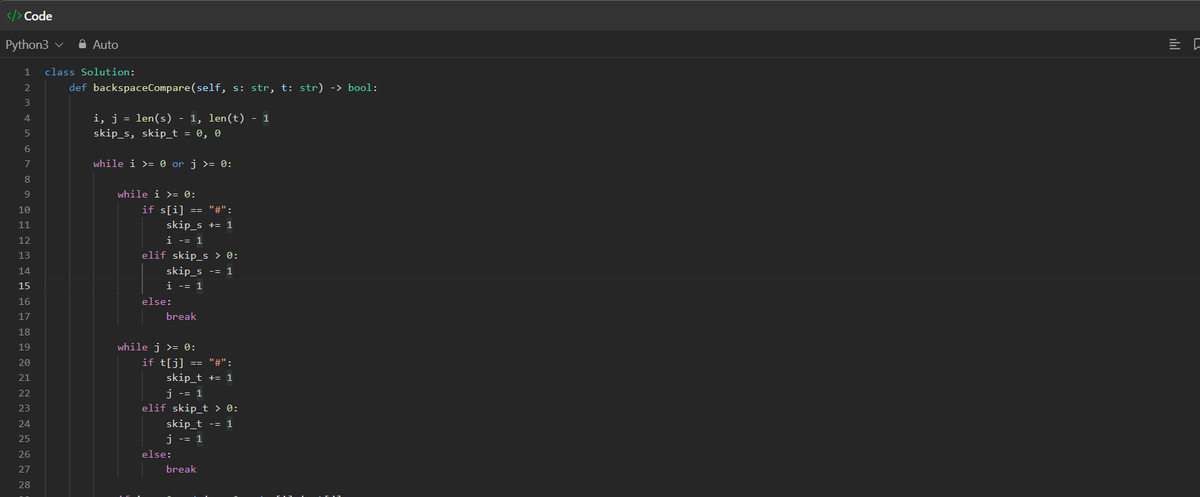
Task: Click line number 28 in the gutter
Action: pyautogui.click(x=22, y=485)
